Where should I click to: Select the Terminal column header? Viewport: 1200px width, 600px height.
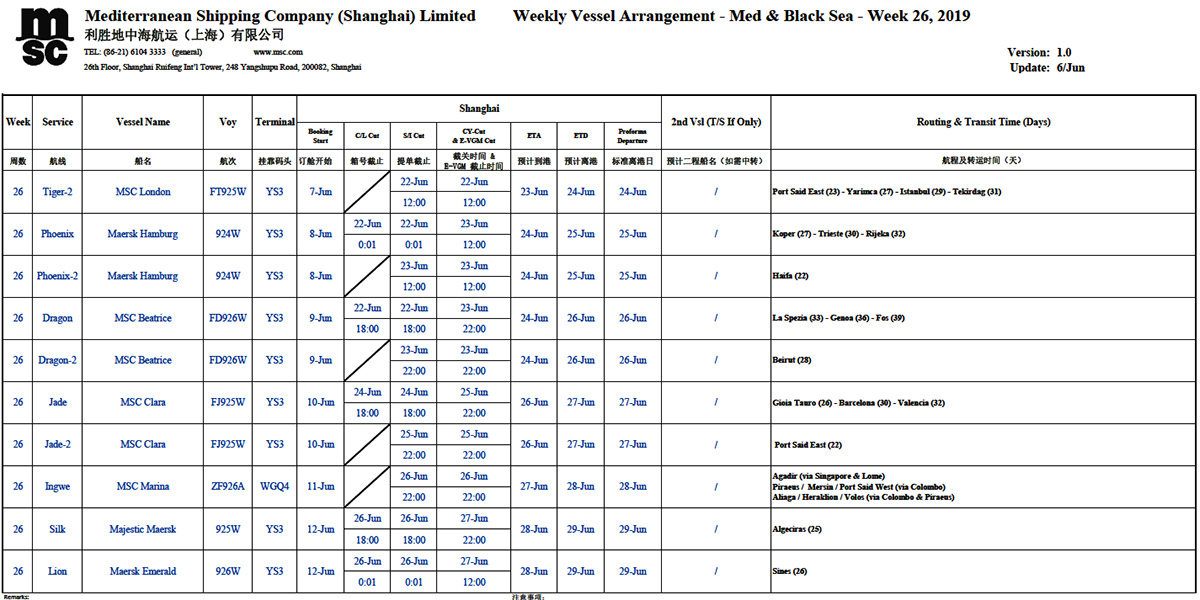click(275, 122)
